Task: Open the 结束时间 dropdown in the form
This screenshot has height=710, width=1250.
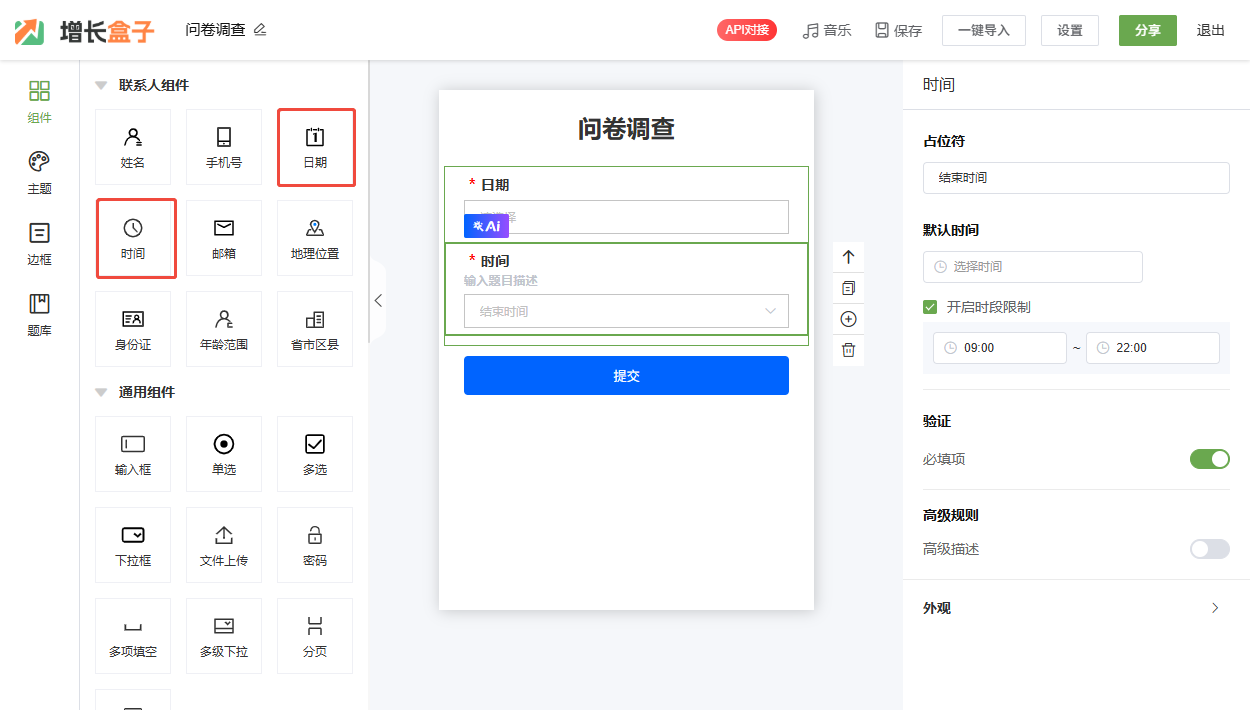Action: pos(626,311)
